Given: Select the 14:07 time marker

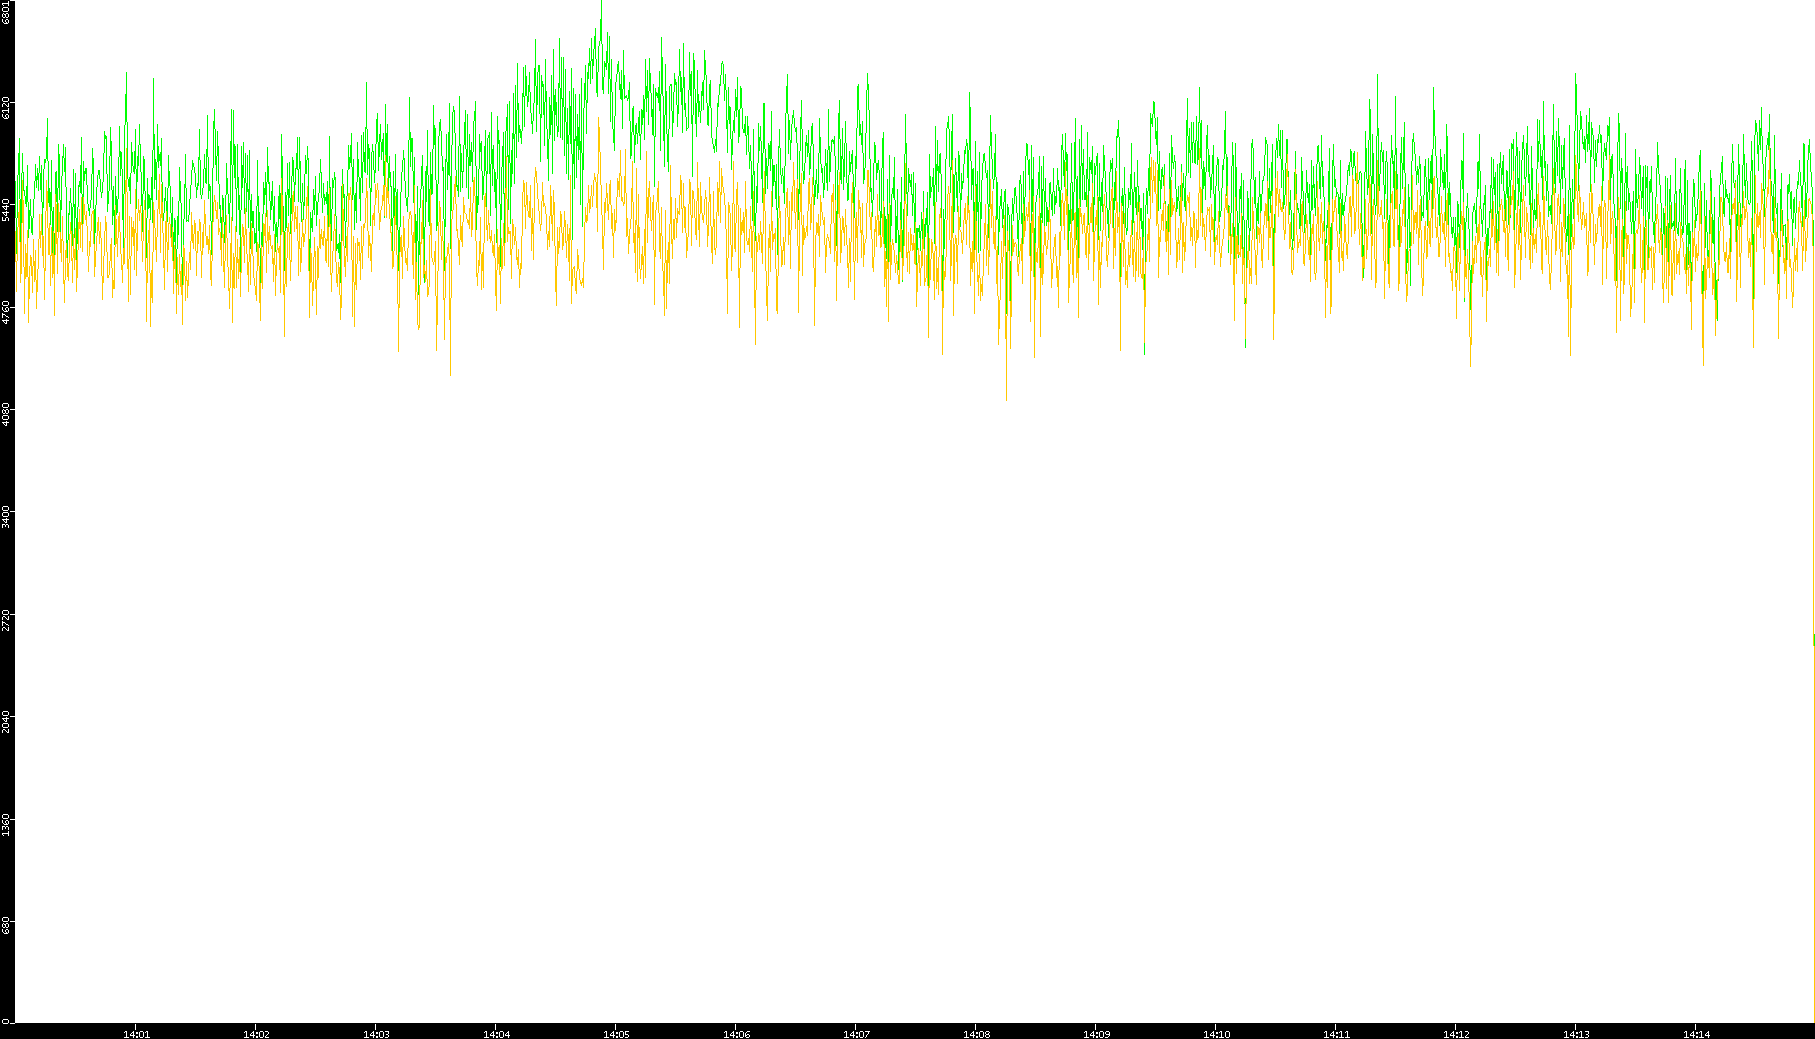Looking at the screenshot, I should [x=856, y=1033].
